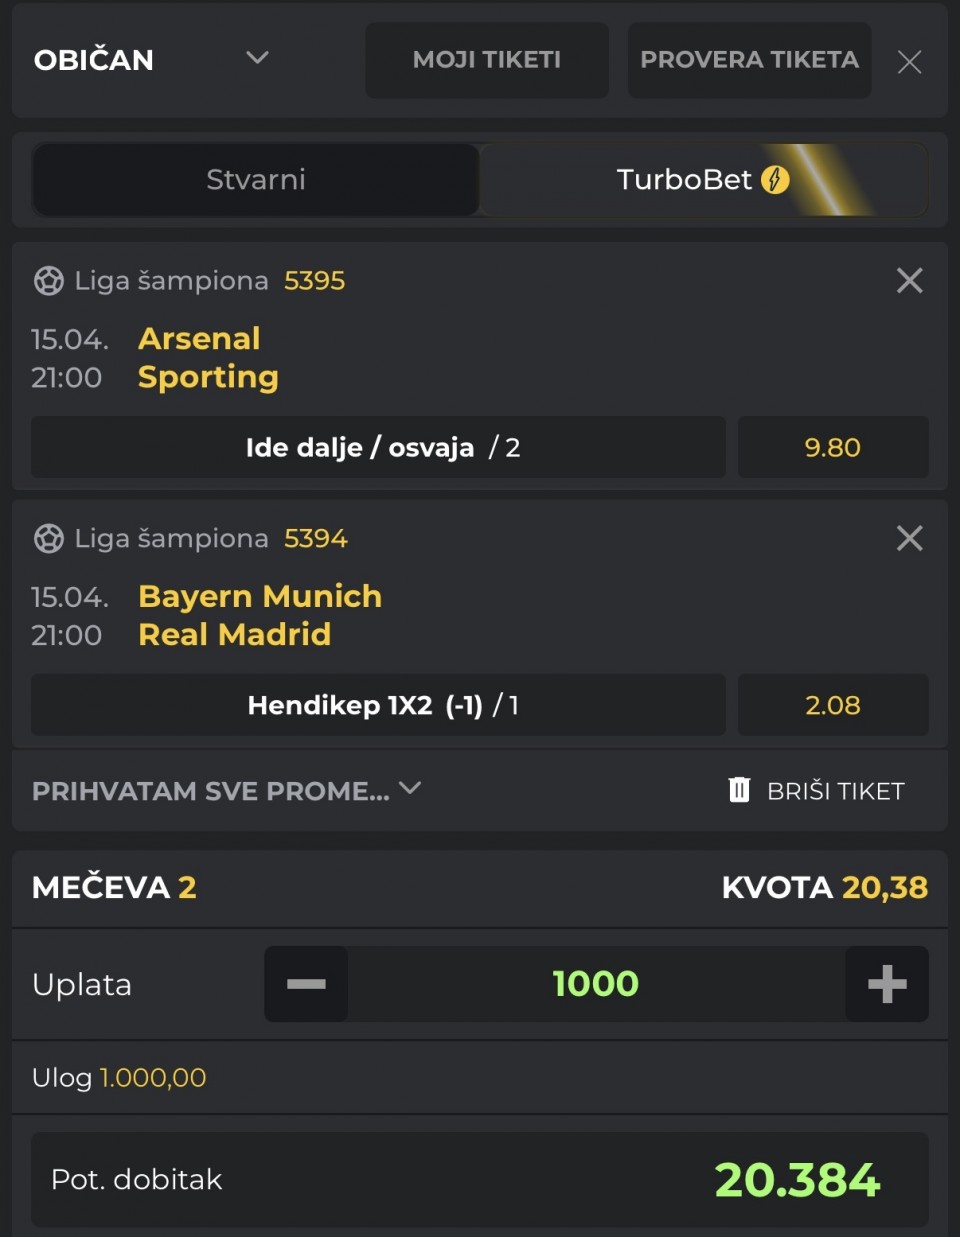Open the OBIČAN ticket type dropdown
This screenshot has width=960, height=1237.
click(257, 58)
